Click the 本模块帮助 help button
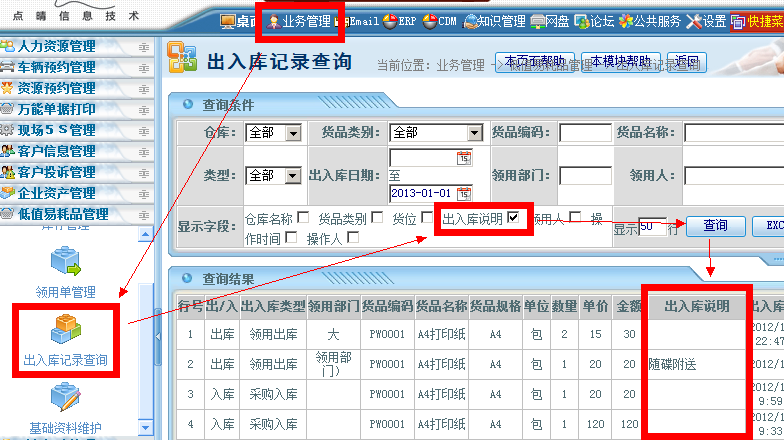784x440 pixels. click(x=619, y=61)
